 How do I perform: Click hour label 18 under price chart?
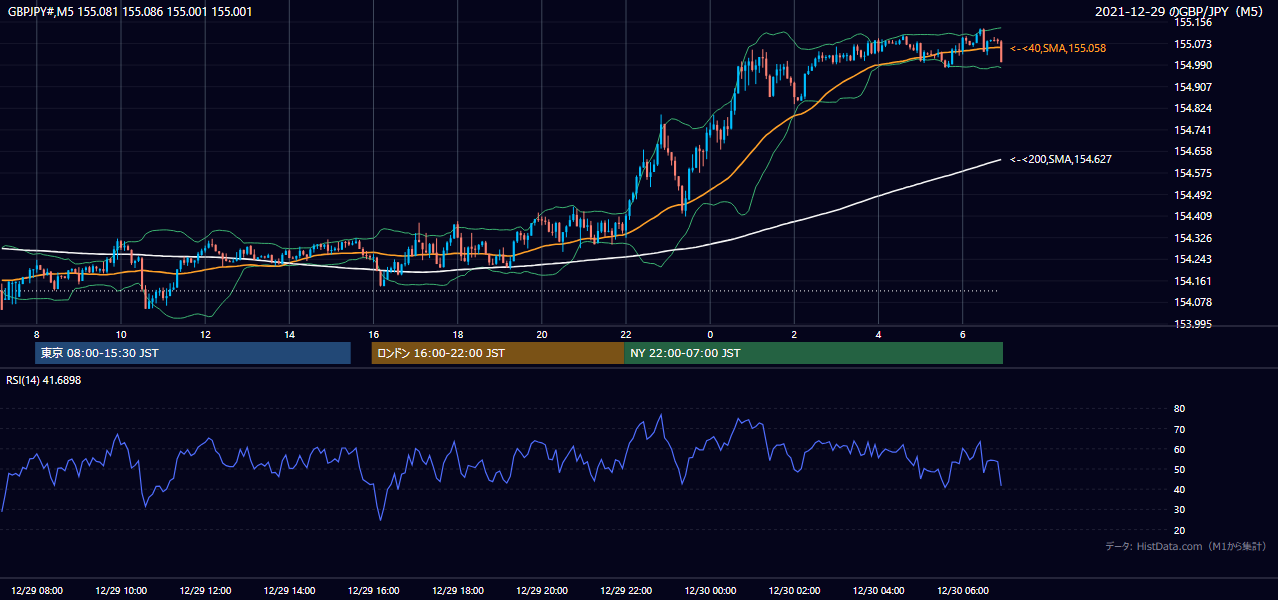457,334
